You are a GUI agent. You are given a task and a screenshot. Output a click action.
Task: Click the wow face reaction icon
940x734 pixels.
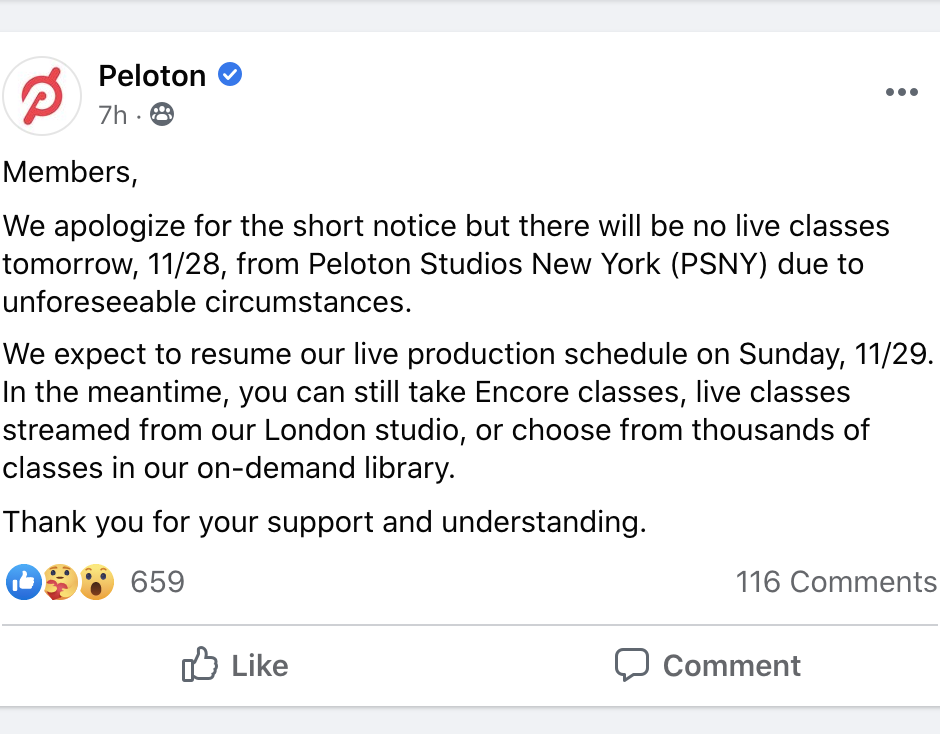[x=96, y=582]
